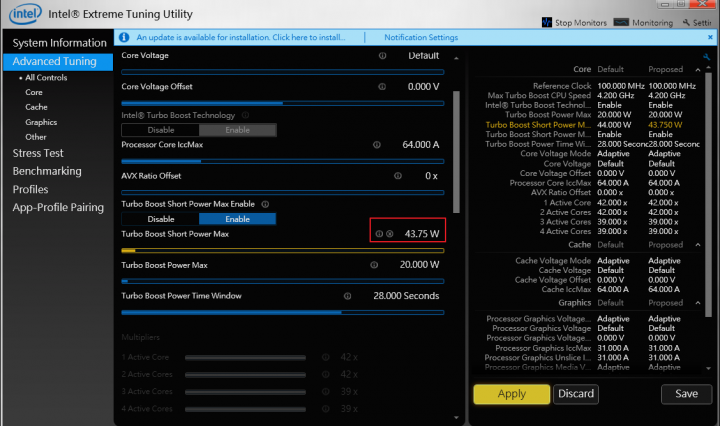Click Processor Core IccMax slider
The width and height of the screenshot is (720, 426).
pos(282,161)
